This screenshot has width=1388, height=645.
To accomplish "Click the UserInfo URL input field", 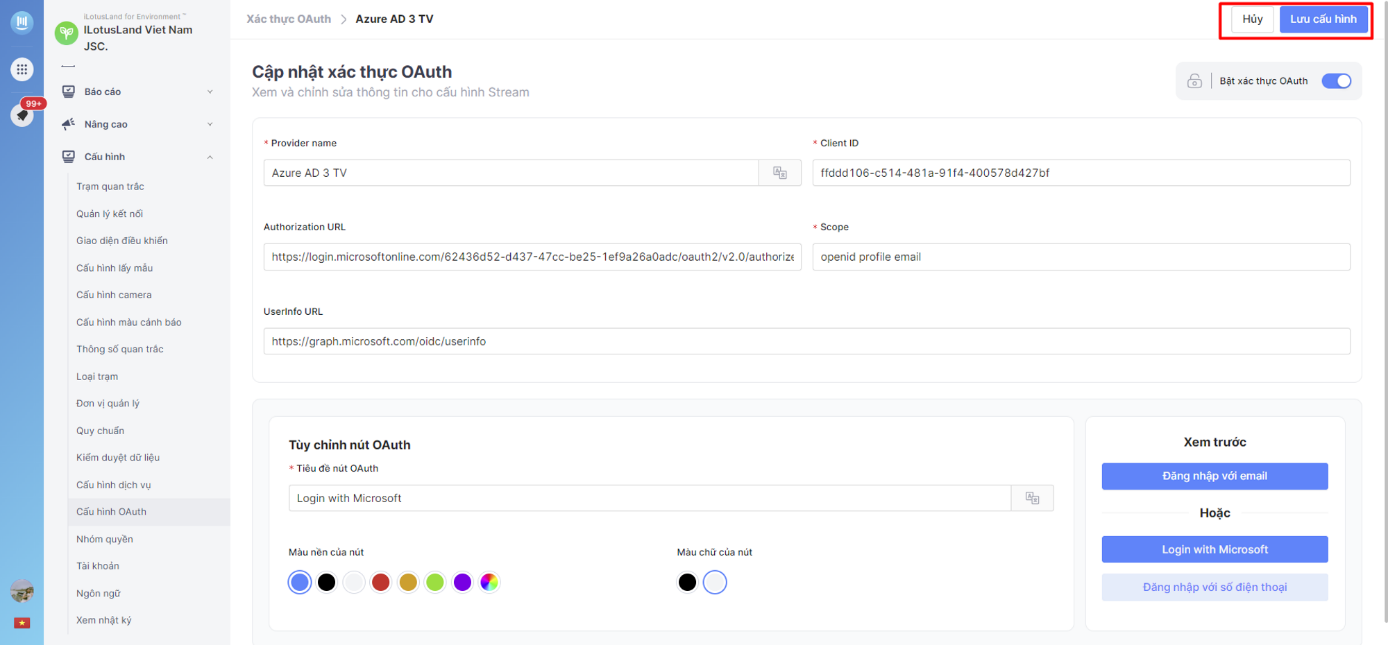I will [807, 341].
